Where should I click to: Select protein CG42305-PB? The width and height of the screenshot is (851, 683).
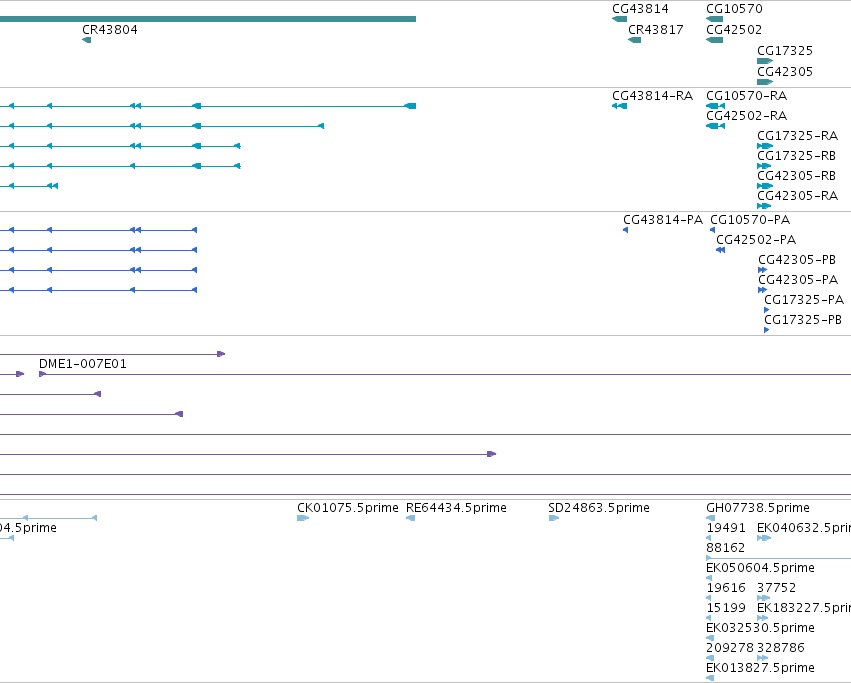[797, 260]
